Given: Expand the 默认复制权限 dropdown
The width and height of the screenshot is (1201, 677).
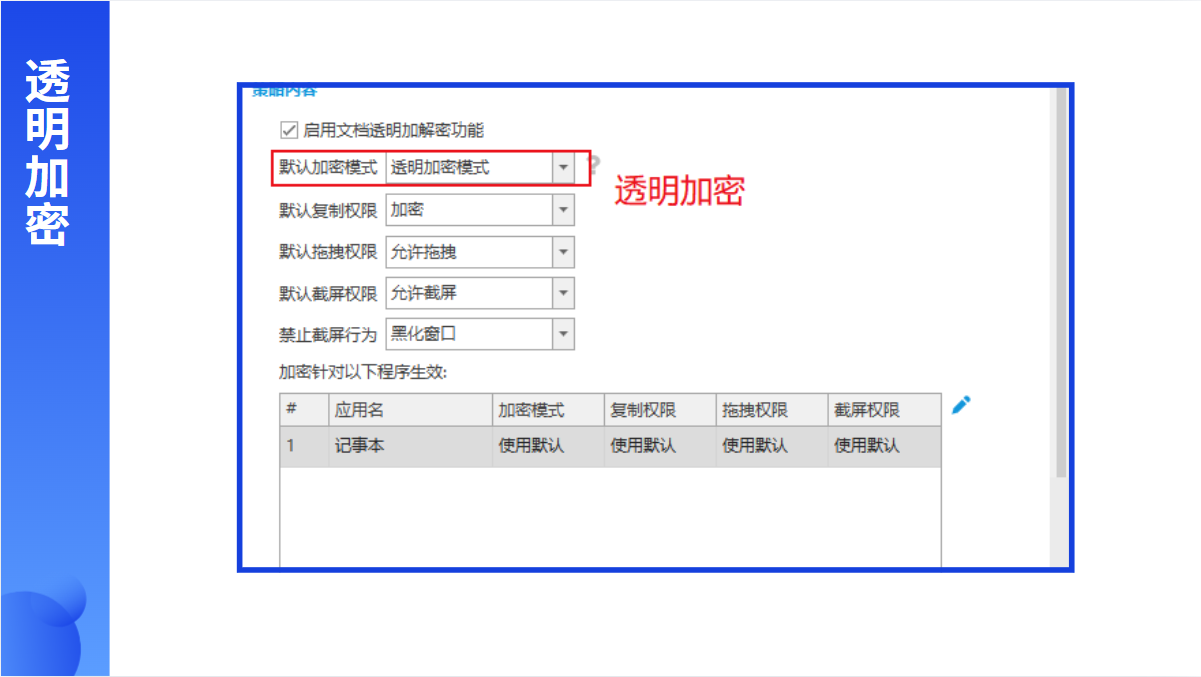Looking at the screenshot, I should (x=564, y=210).
